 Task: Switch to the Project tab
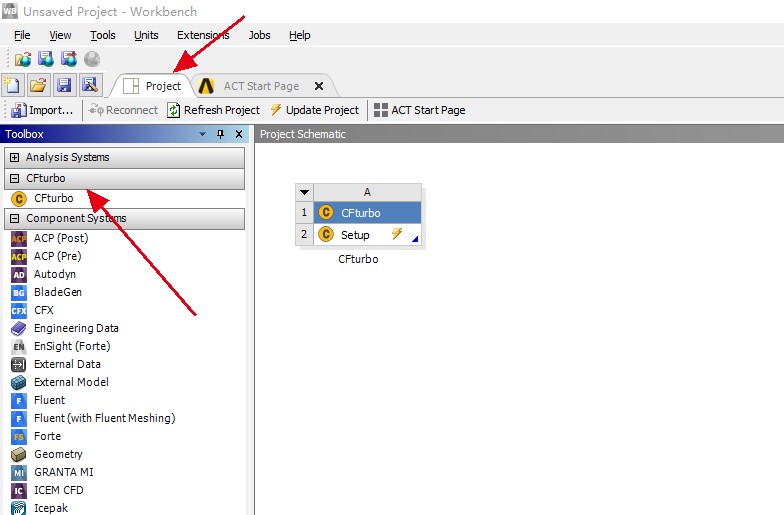[152, 86]
